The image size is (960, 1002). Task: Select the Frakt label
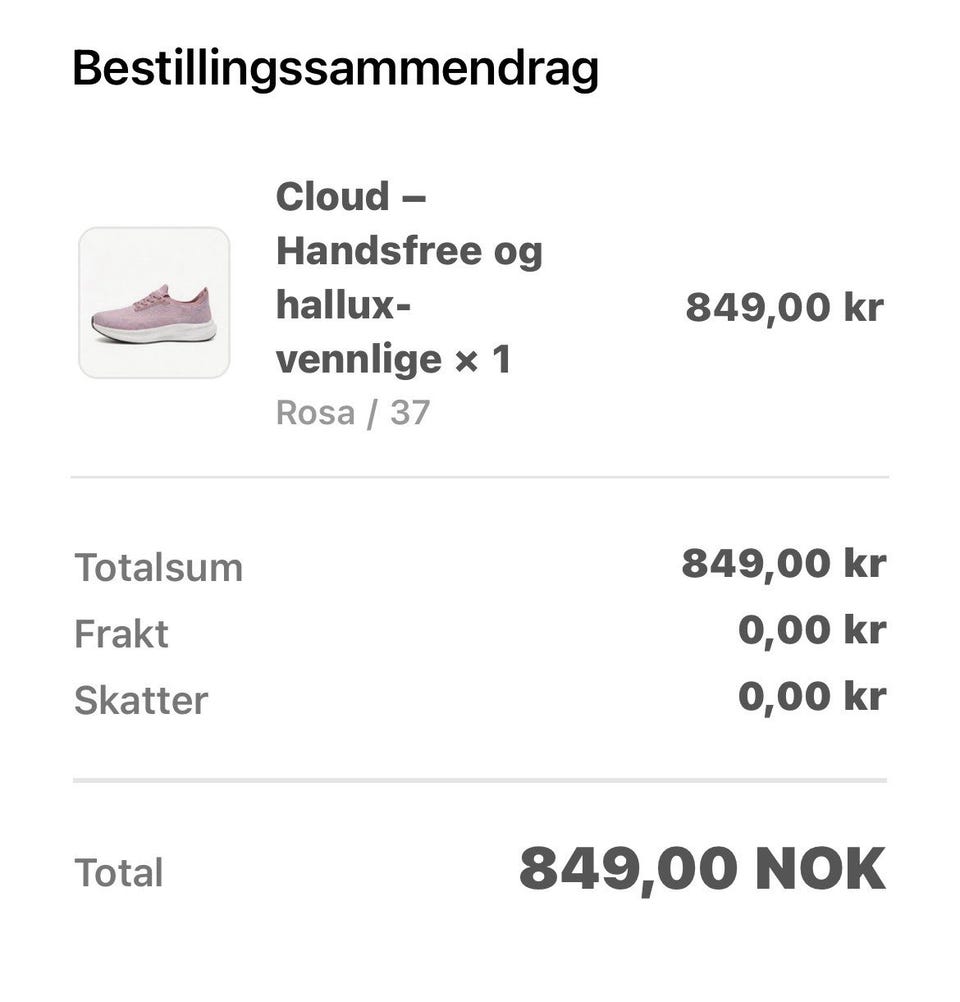(x=121, y=634)
